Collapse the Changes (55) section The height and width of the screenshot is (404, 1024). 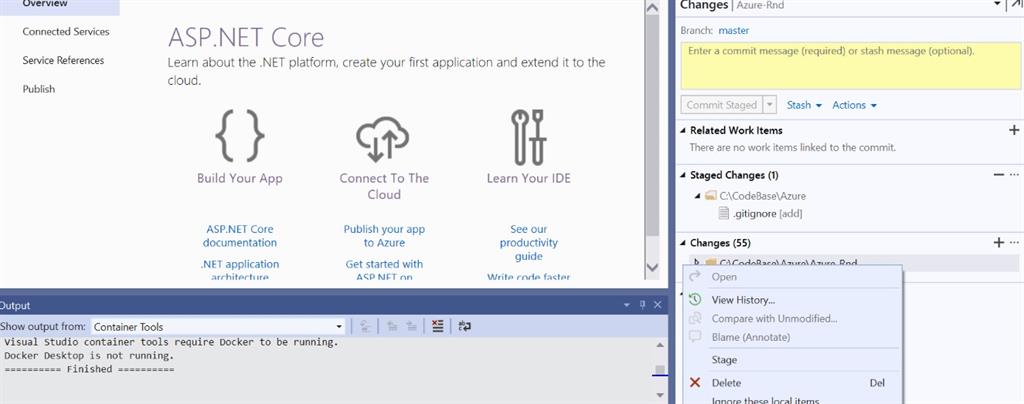pyautogui.click(x=684, y=243)
